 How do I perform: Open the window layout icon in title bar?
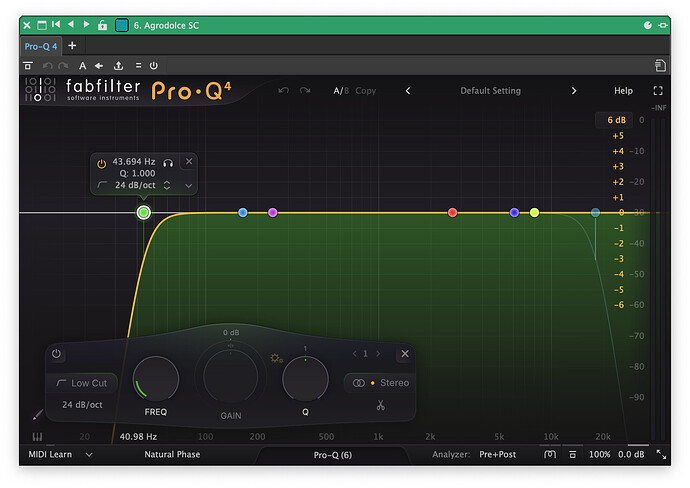coord(42,25)
